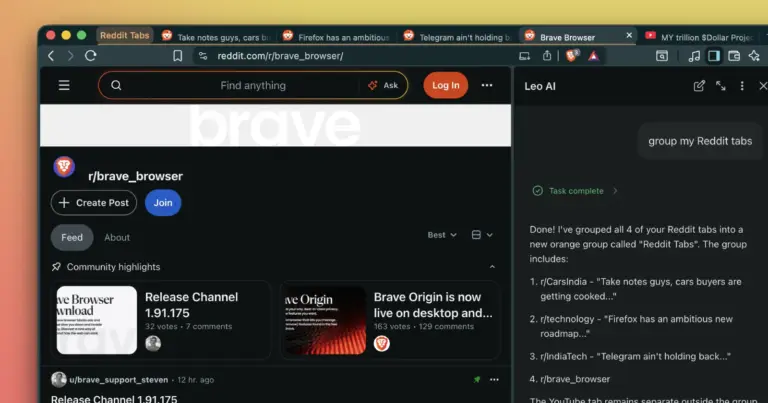Screen dimensions: 768x403
Task: Bookmark this page with the bookmark icon
Action: pos(178,56)
